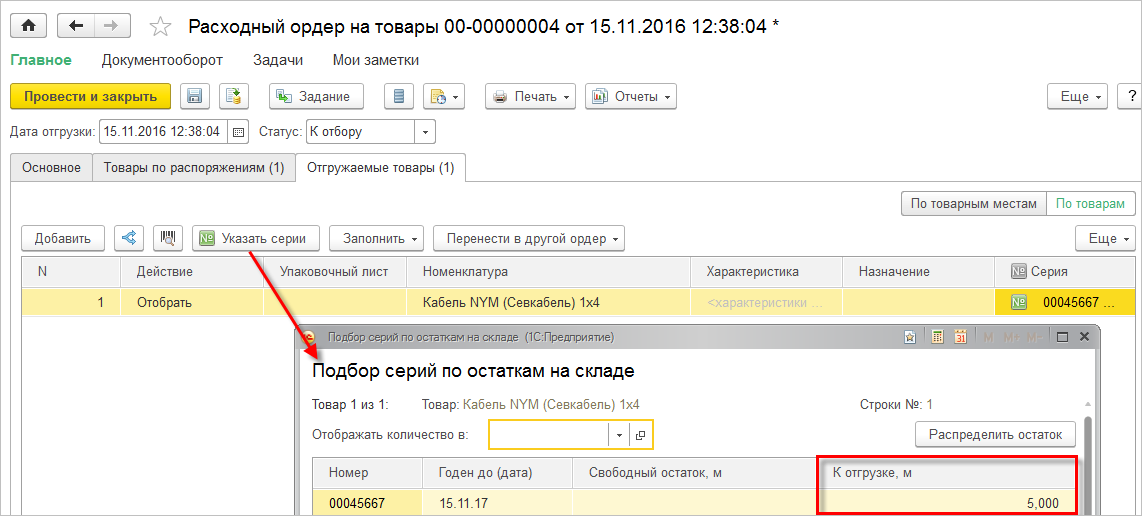Open the Заполнить dropdown menu
The height and width of the screenshot is (516, 1142).
(x=376, y=238)
